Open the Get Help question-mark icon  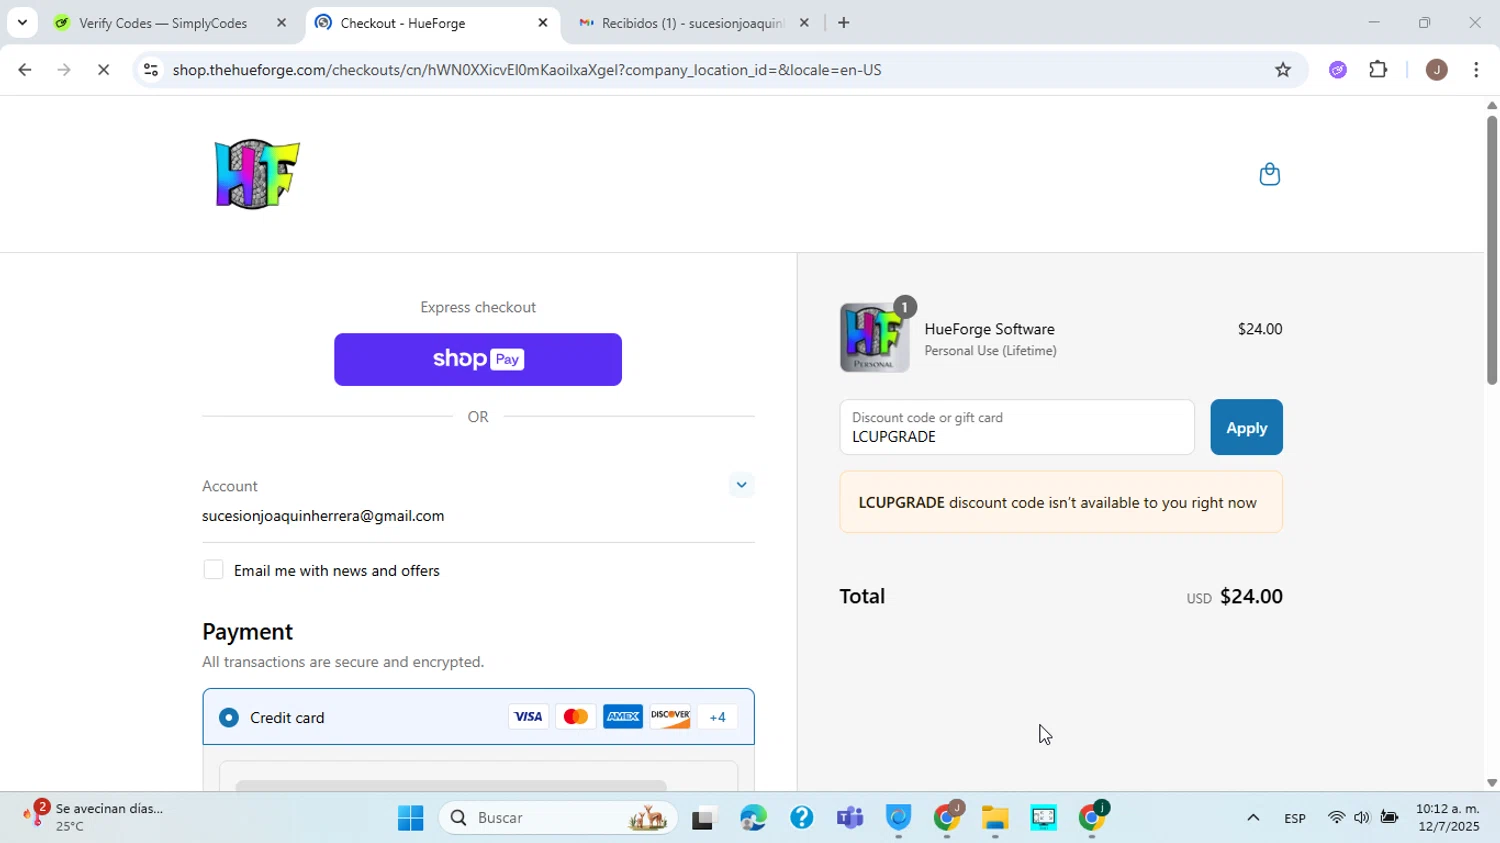point(801,818)
